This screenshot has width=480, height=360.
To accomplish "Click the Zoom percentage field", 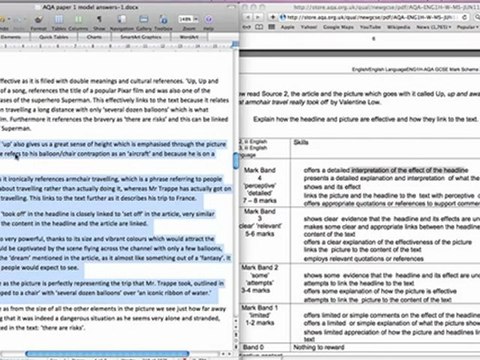I will [x=185, y=20].
